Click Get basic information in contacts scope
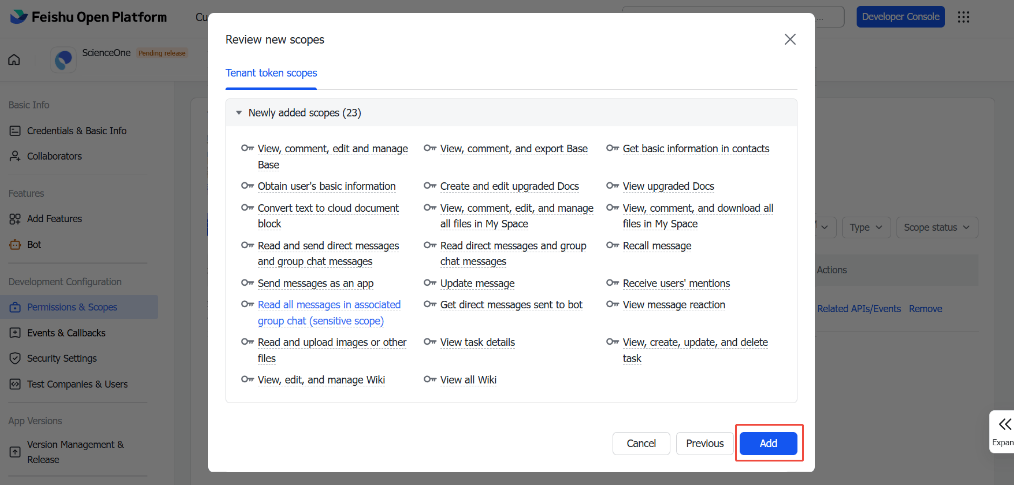The image size is (1014, 485). (x=696, y=149)
